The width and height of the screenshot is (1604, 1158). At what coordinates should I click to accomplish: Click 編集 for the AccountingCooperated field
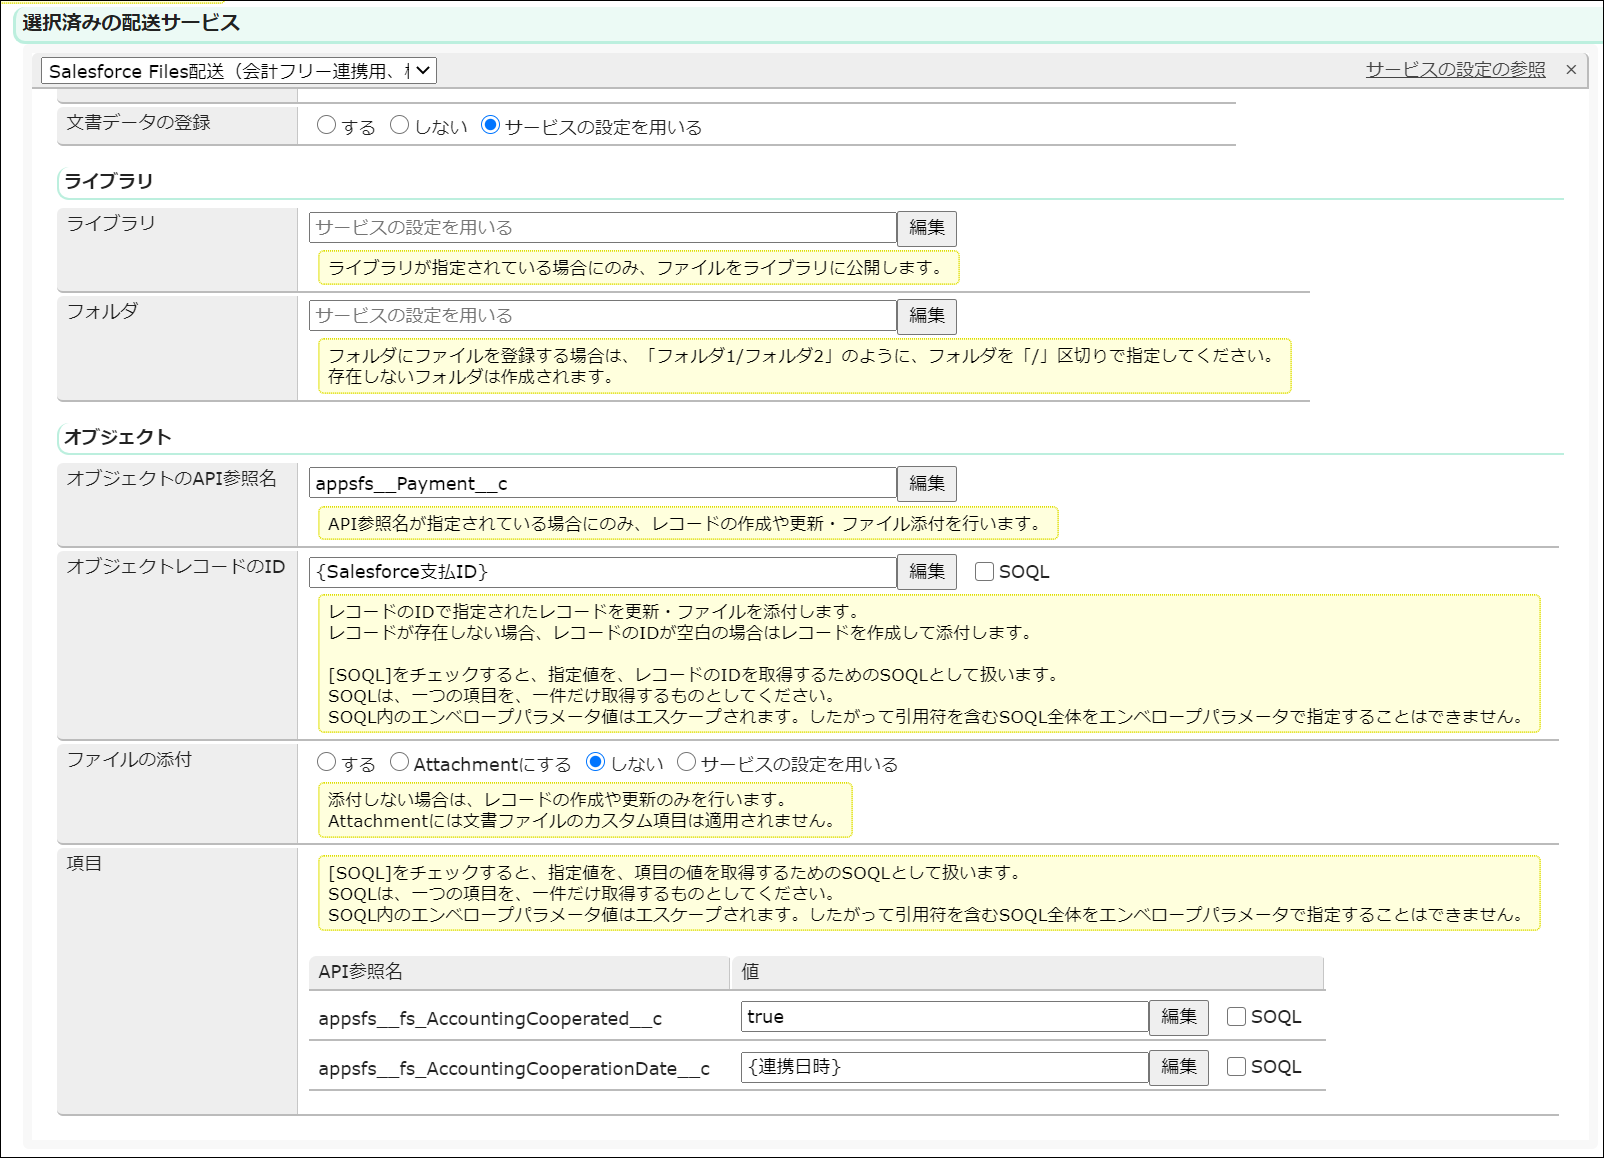pyautogui.click(x=1178, y=1017)
